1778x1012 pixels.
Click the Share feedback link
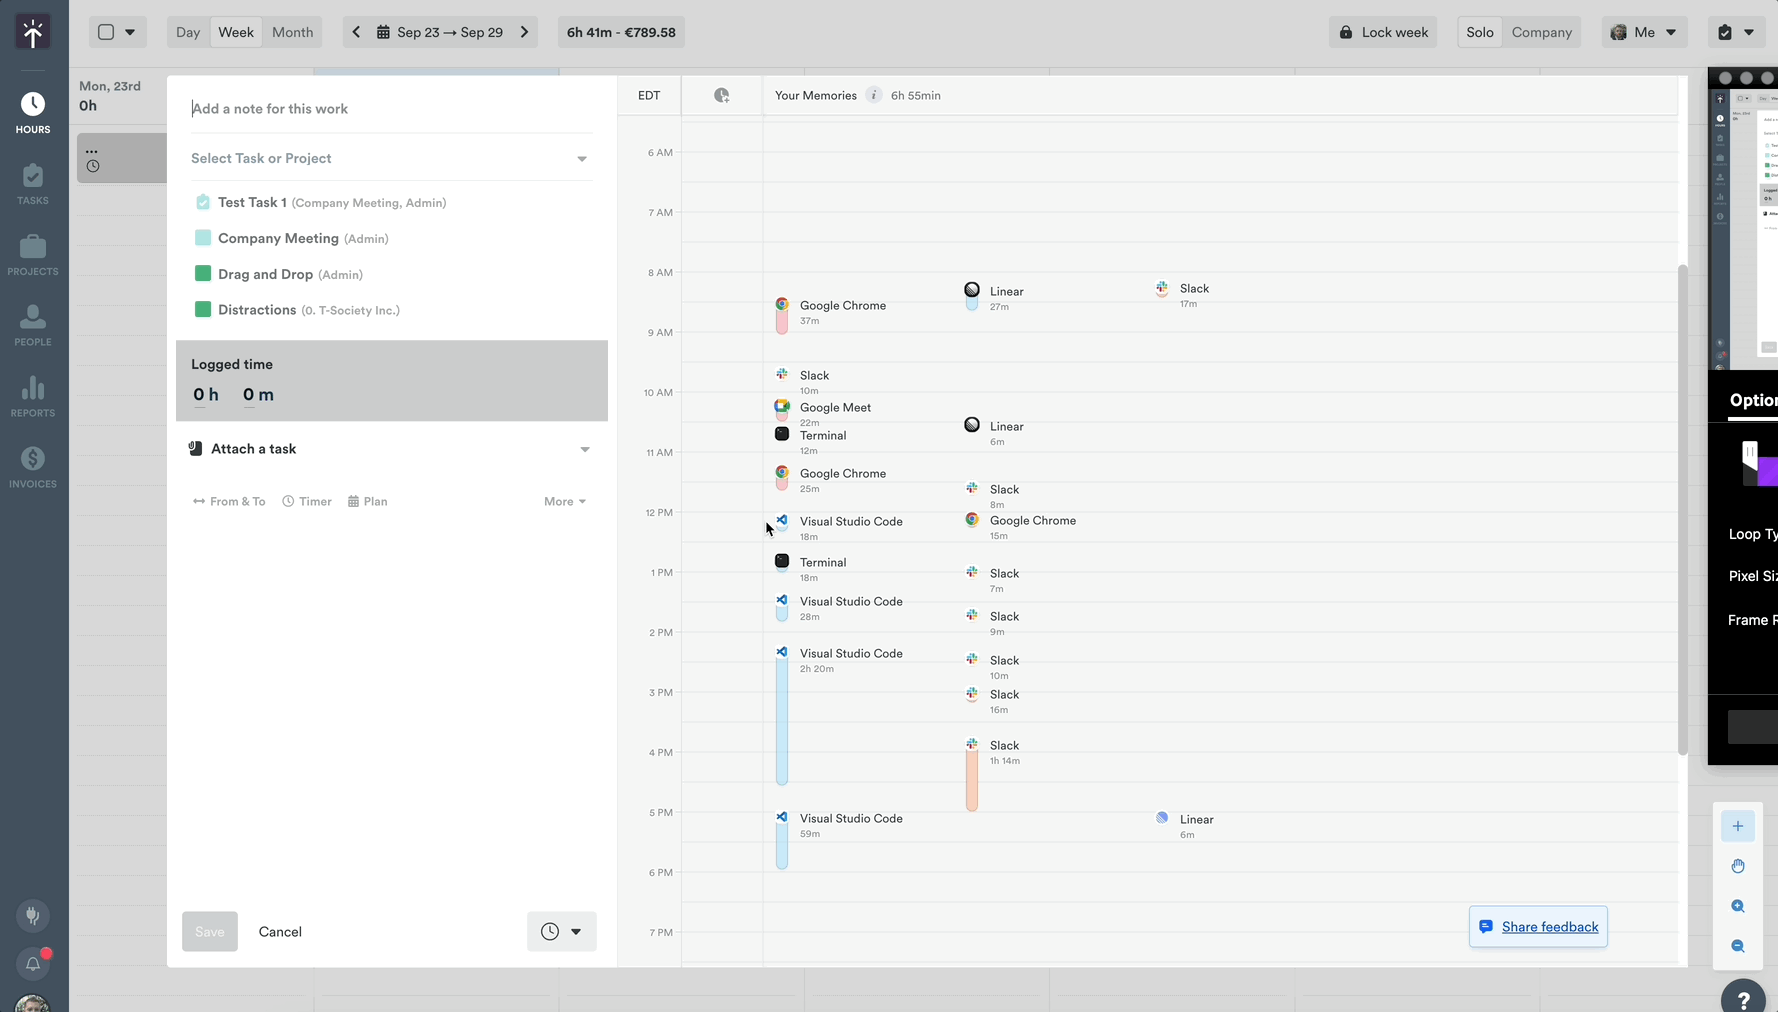point(1548,927)
